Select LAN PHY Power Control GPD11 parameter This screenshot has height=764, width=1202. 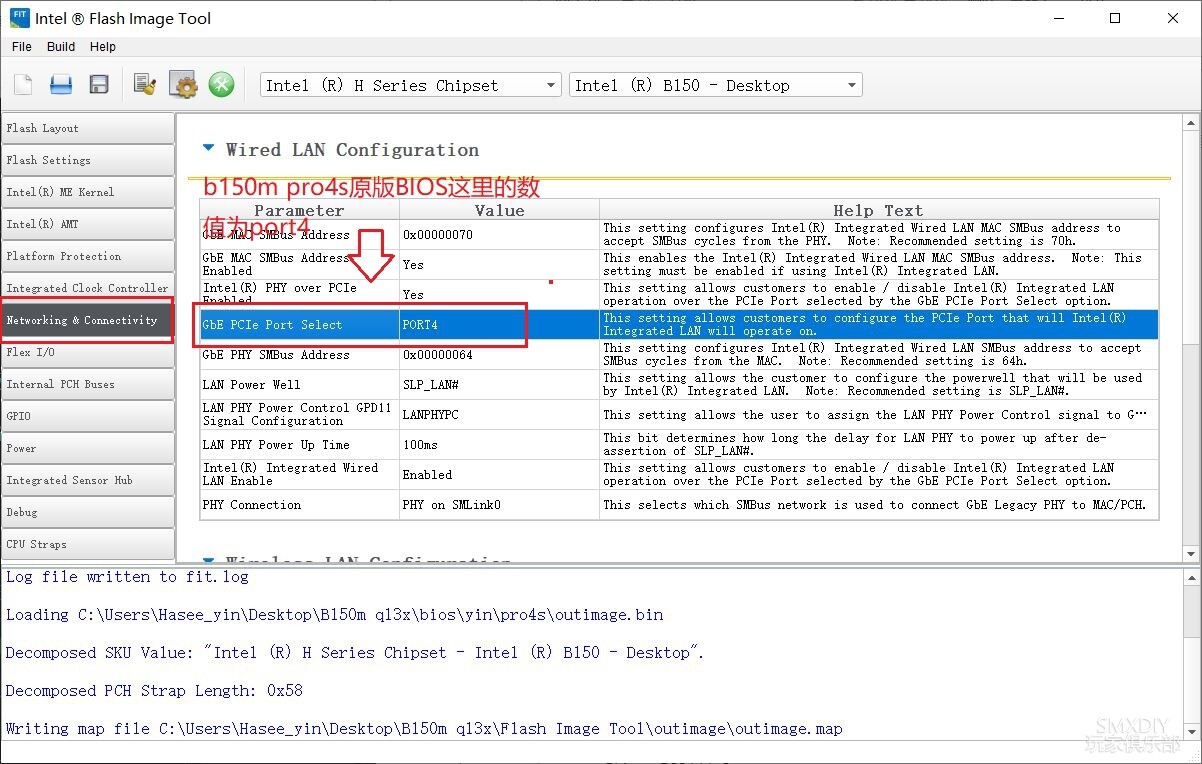(299, 415)
